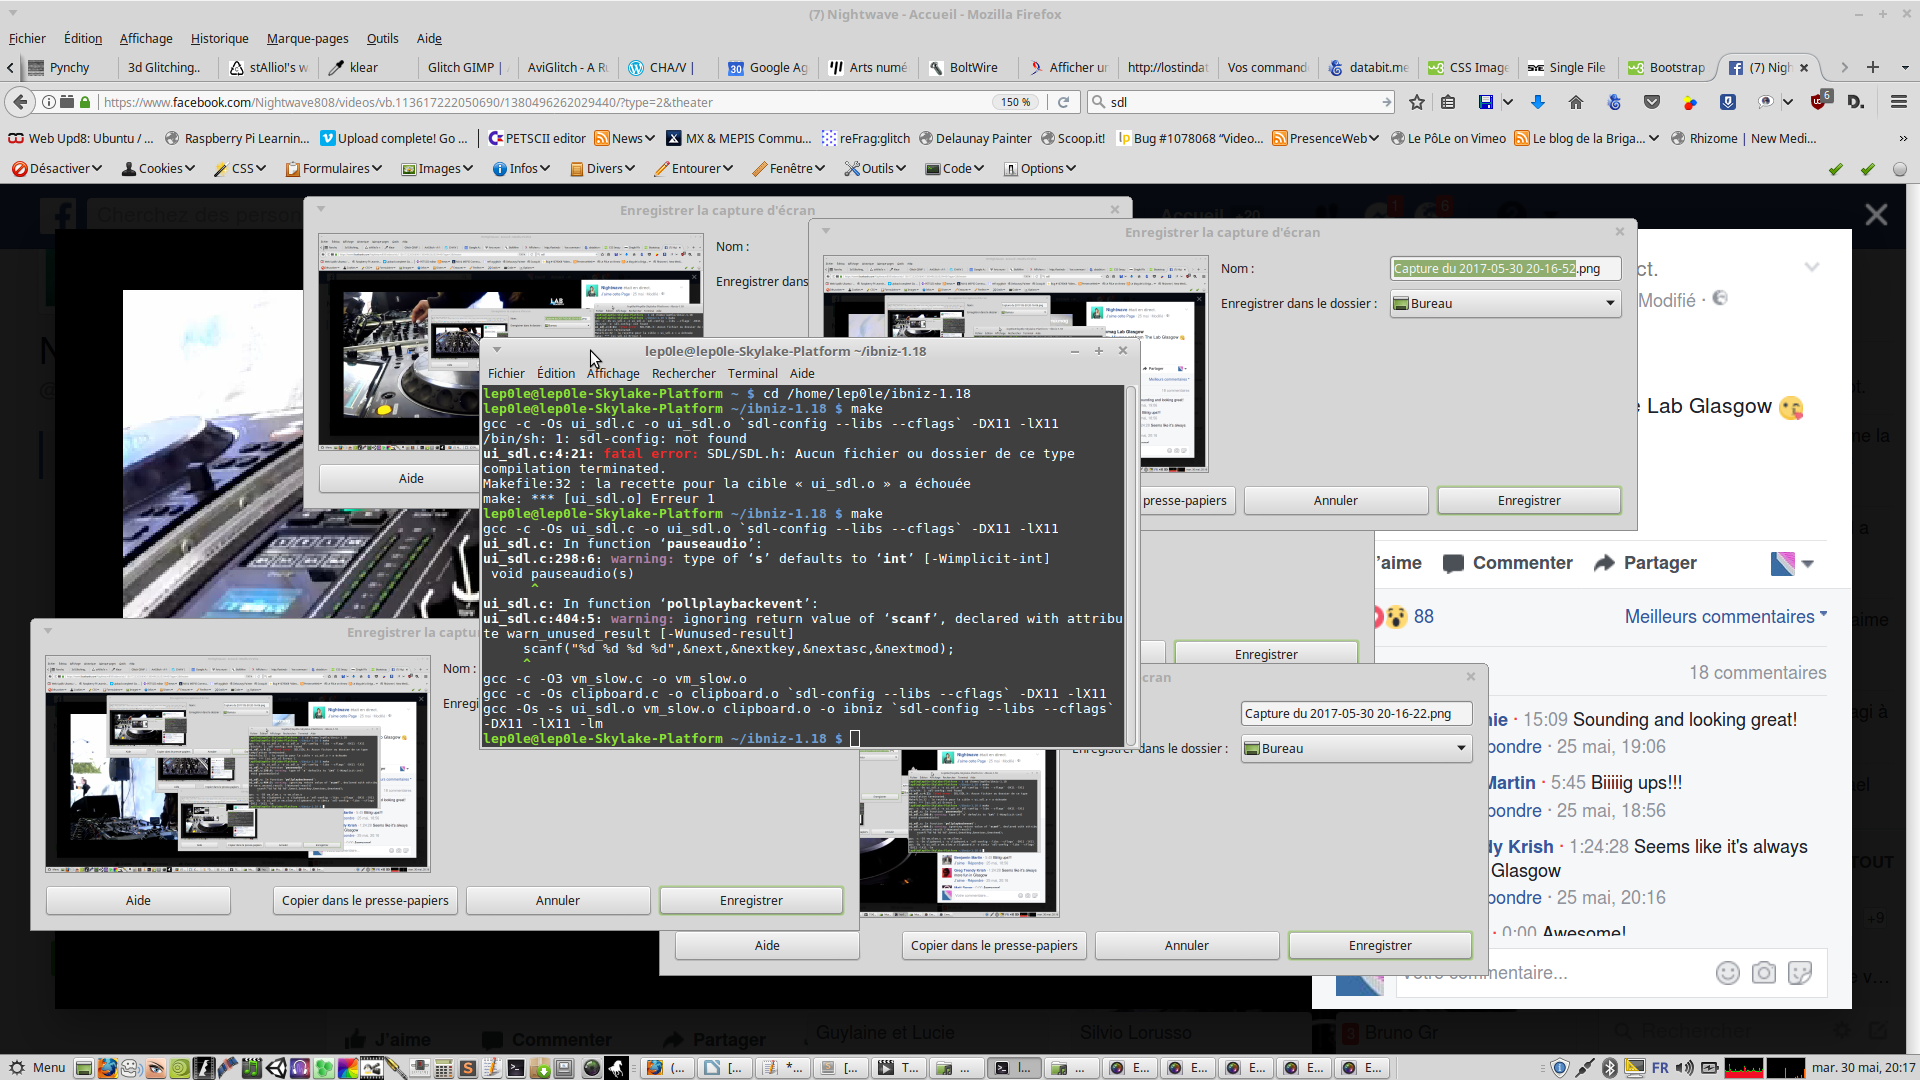Click the page reload button

pos(1064,102)
